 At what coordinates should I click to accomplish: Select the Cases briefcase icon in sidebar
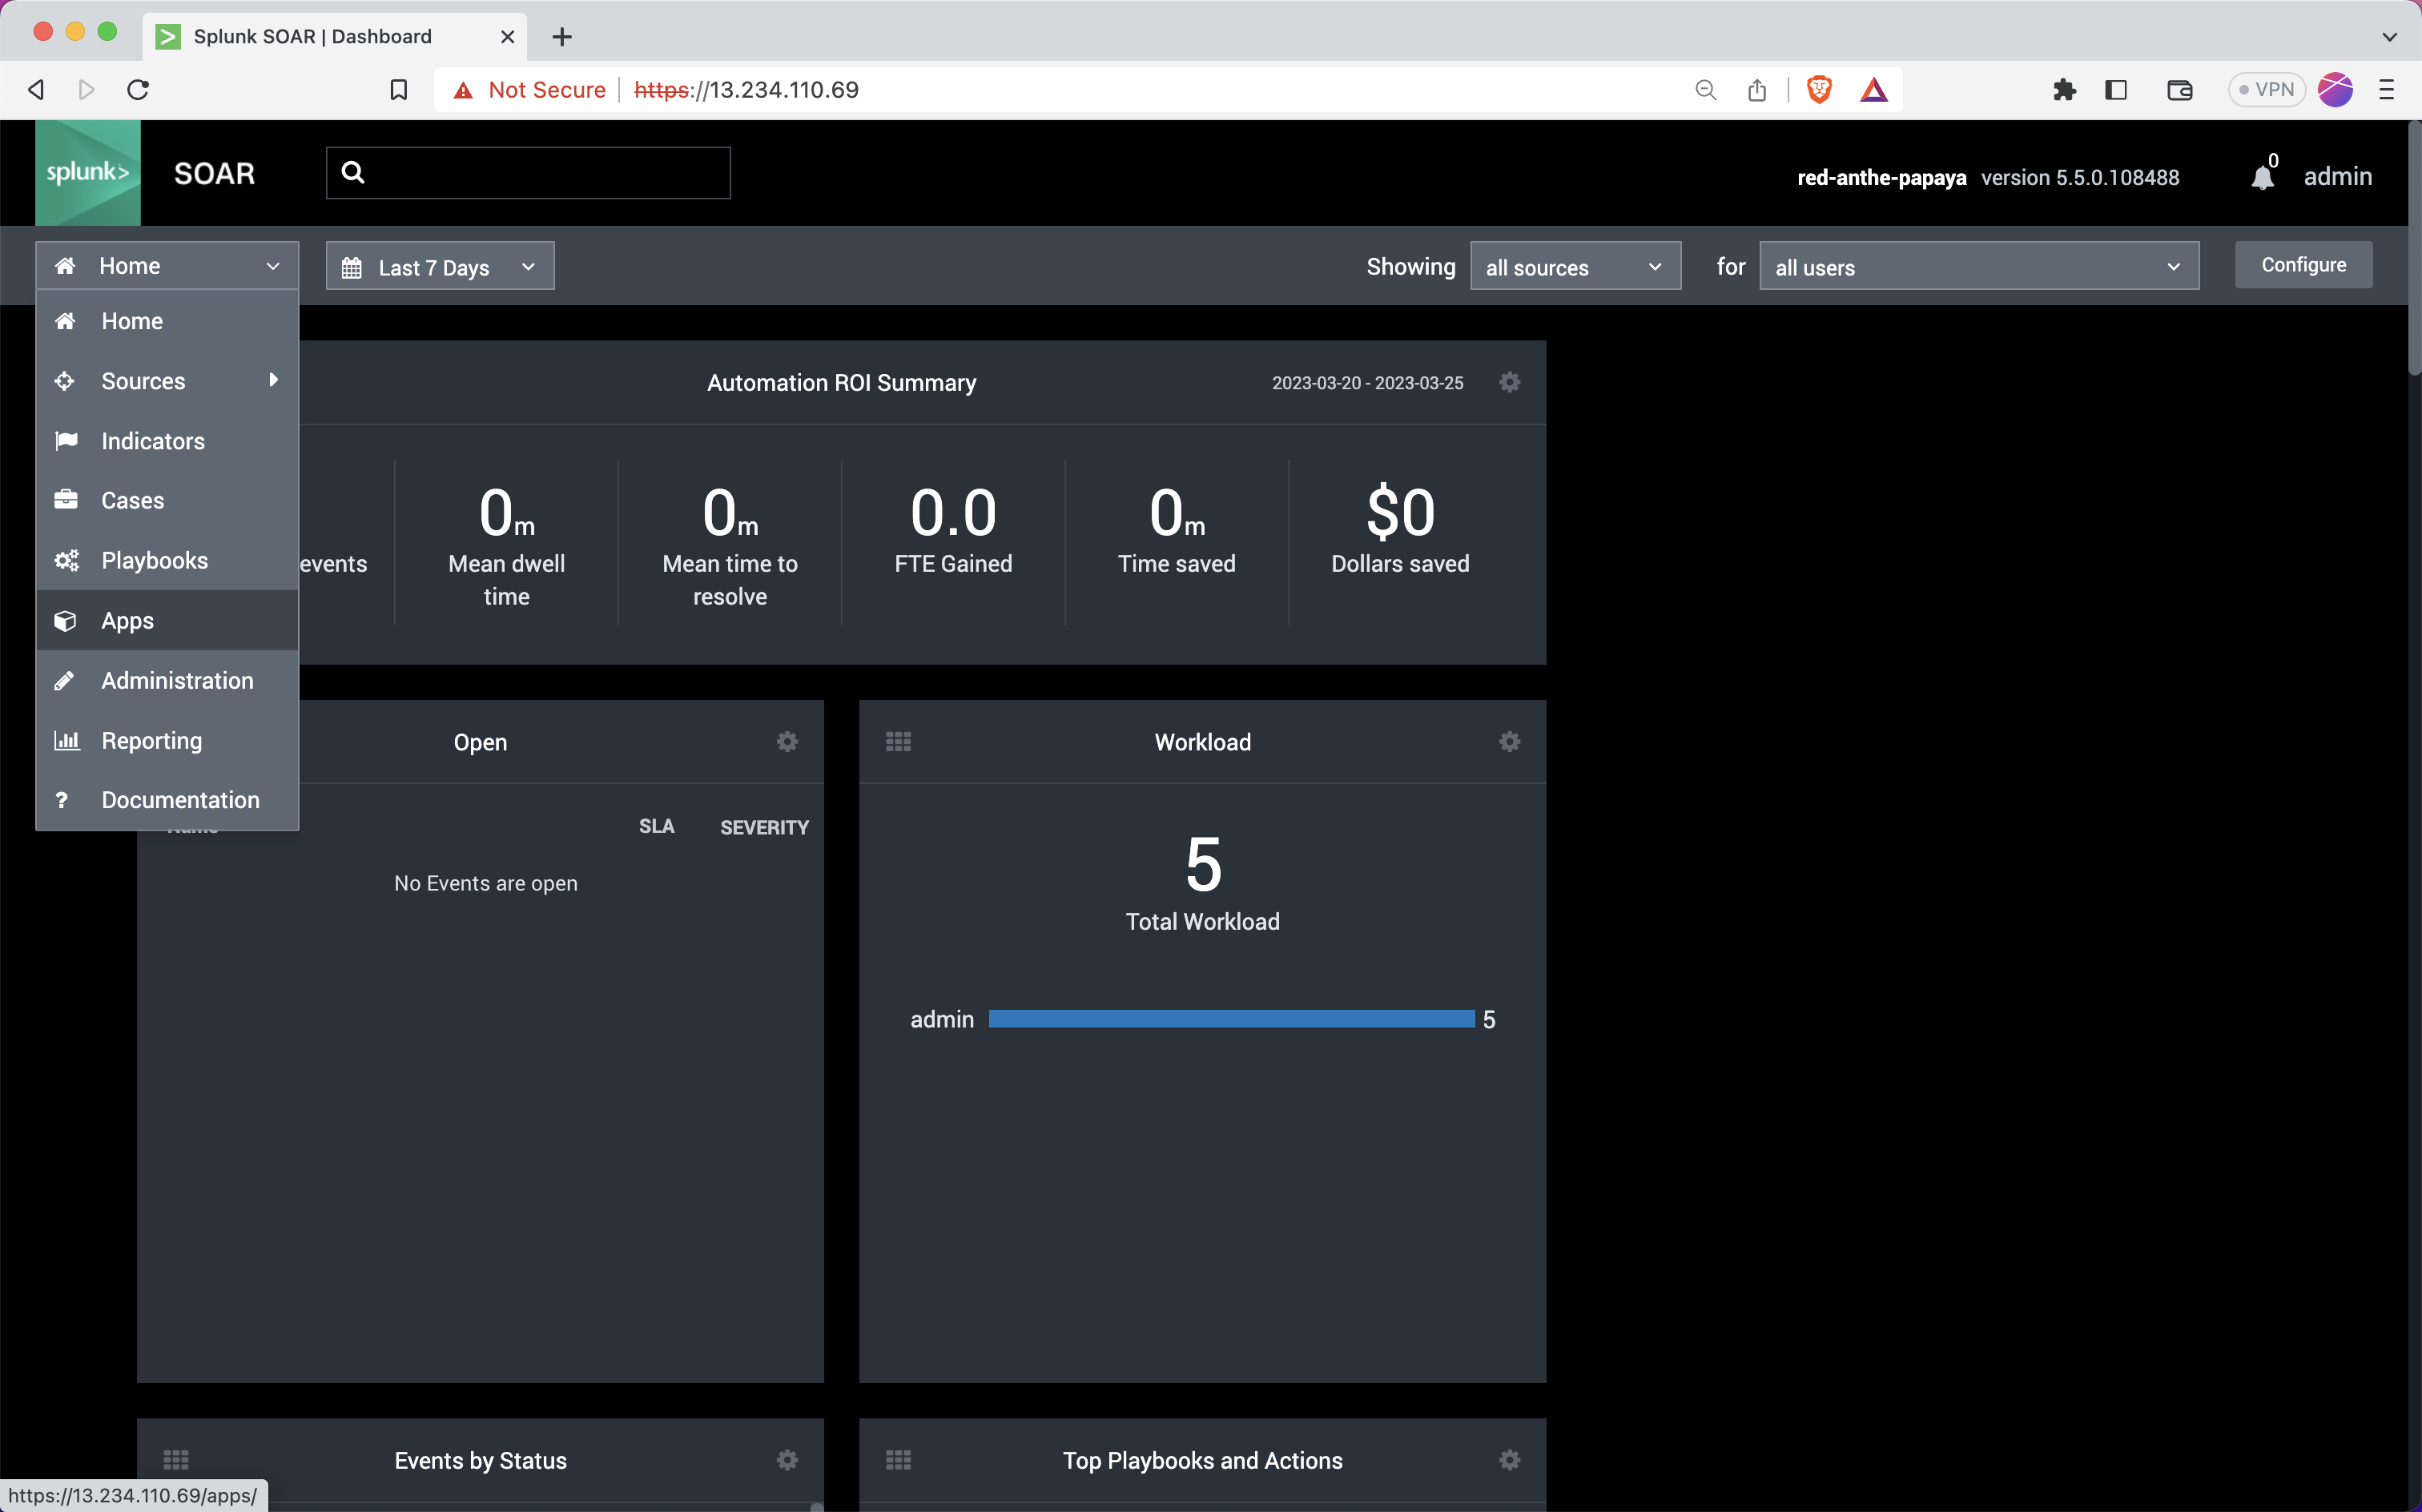[x=65, y=500]
